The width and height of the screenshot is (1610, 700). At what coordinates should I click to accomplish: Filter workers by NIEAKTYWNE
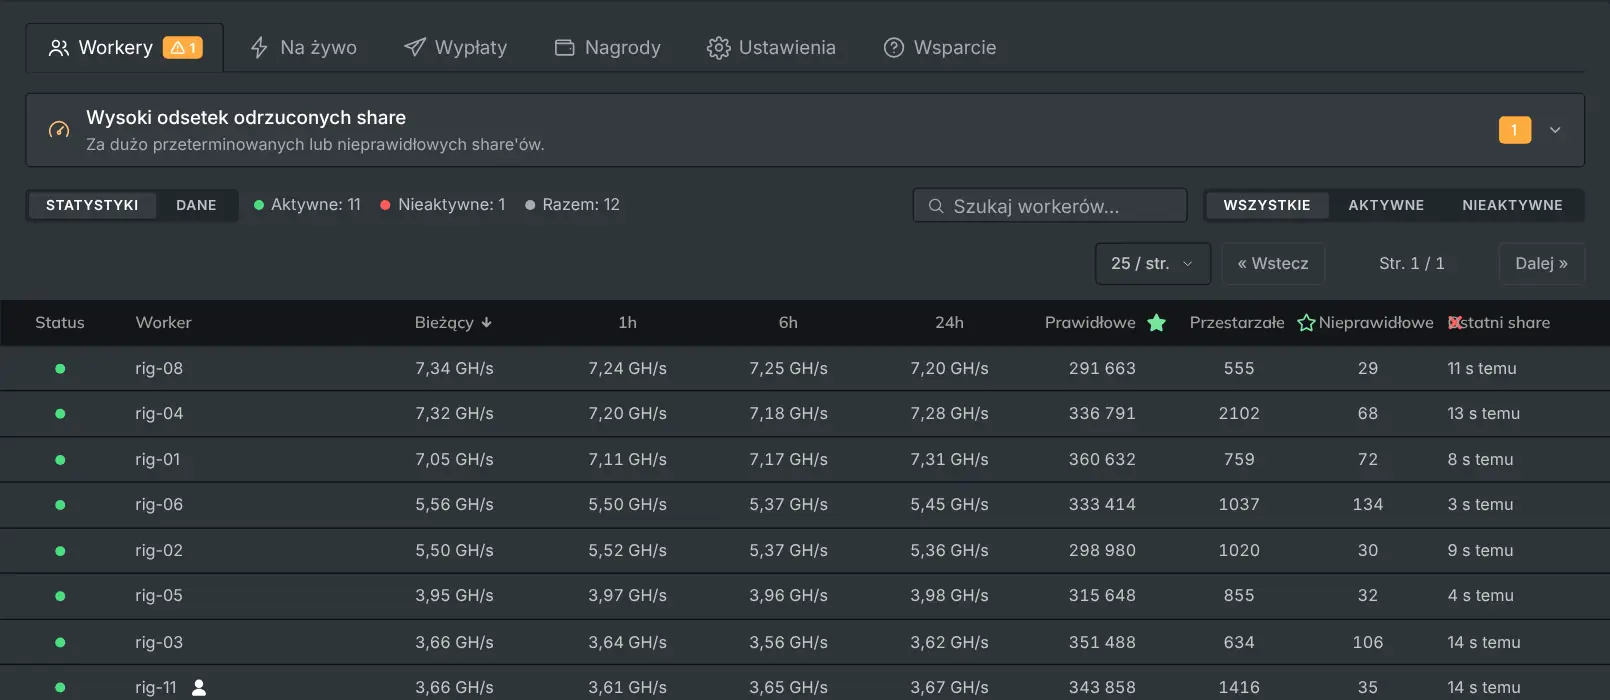(x=1512, y=205)
